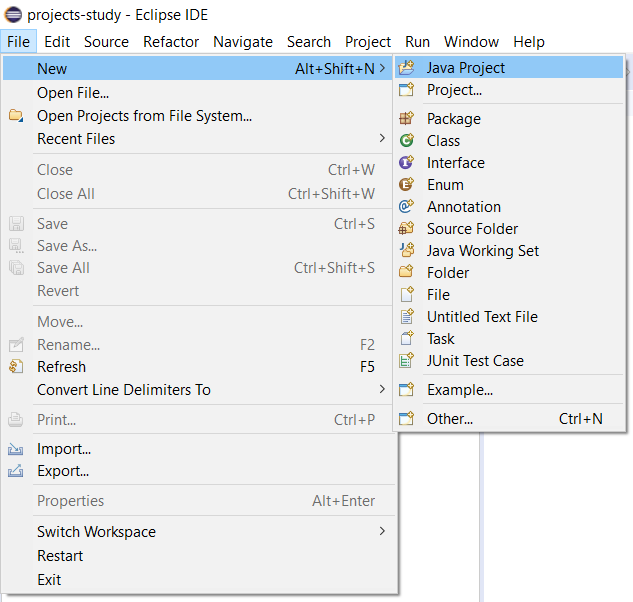Viewport: 633px width, 602px height.
Task: Expand Convert Line Delimiters To arrow
Action: click(382, 389)
